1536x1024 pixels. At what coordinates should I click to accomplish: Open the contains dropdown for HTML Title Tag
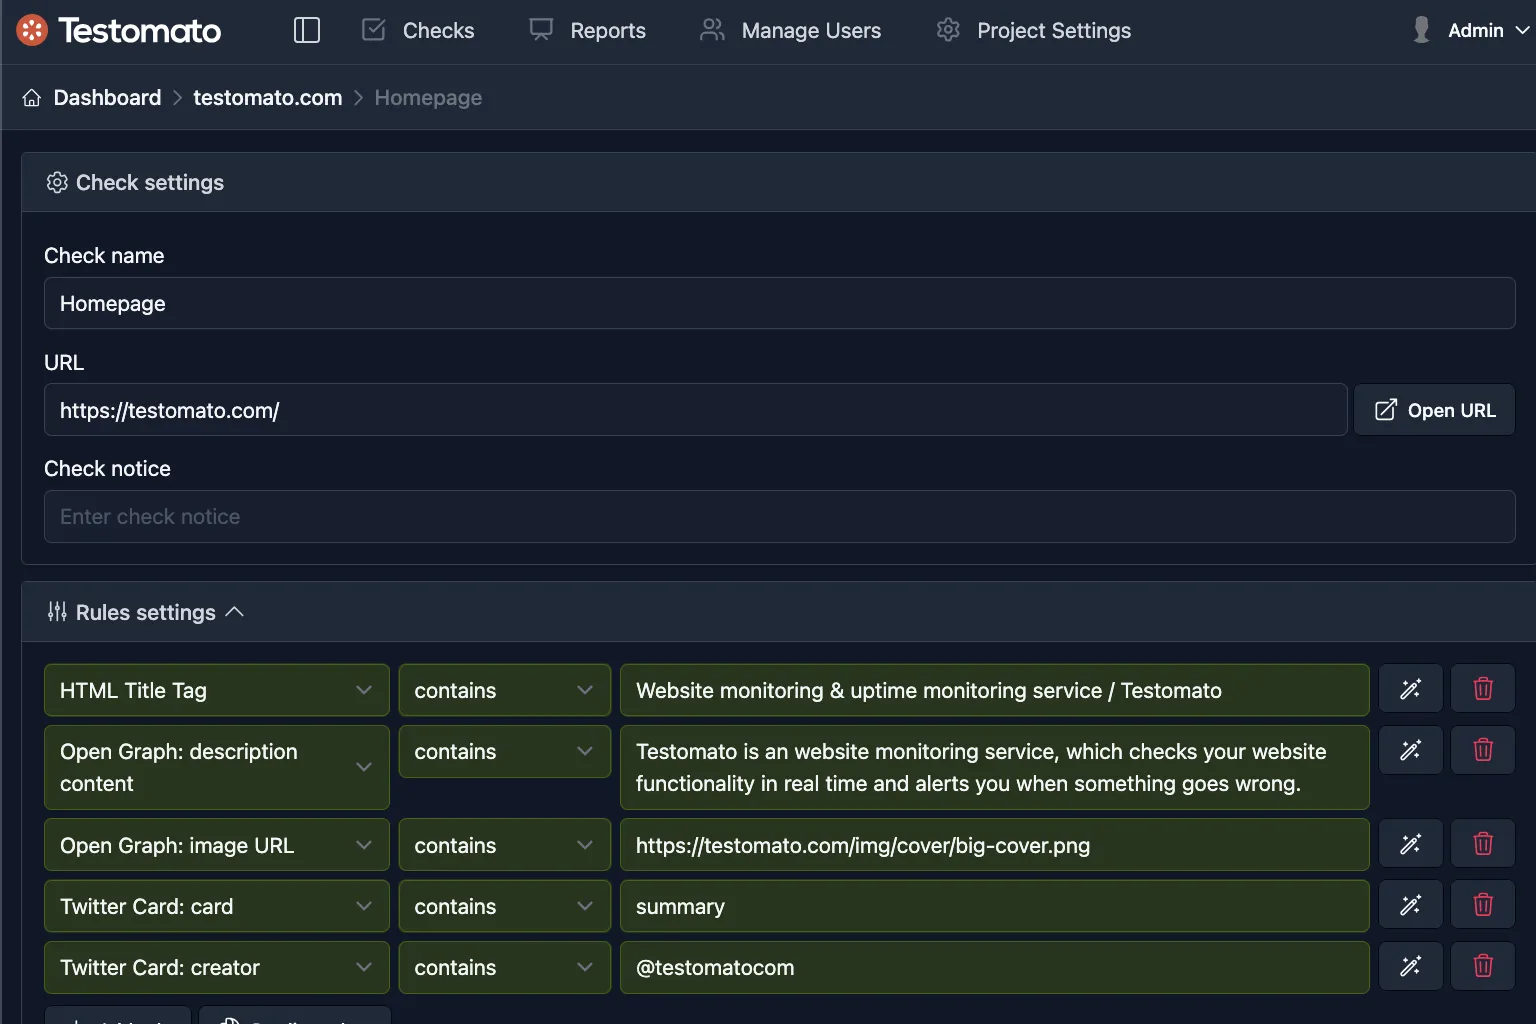[x=504, y=690]
